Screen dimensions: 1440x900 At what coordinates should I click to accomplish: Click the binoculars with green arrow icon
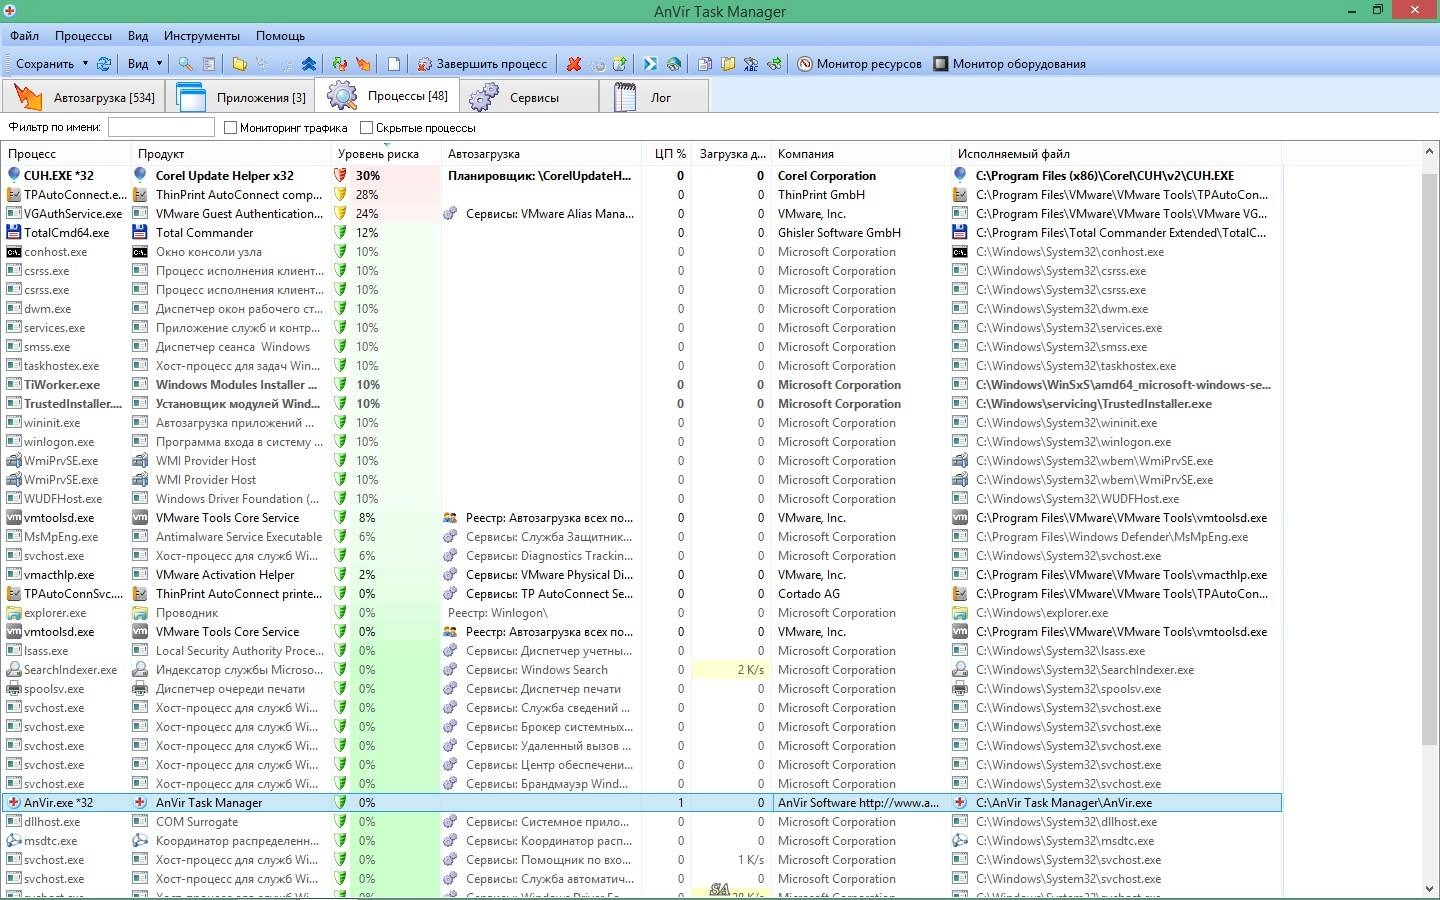(x=774, y=63)
